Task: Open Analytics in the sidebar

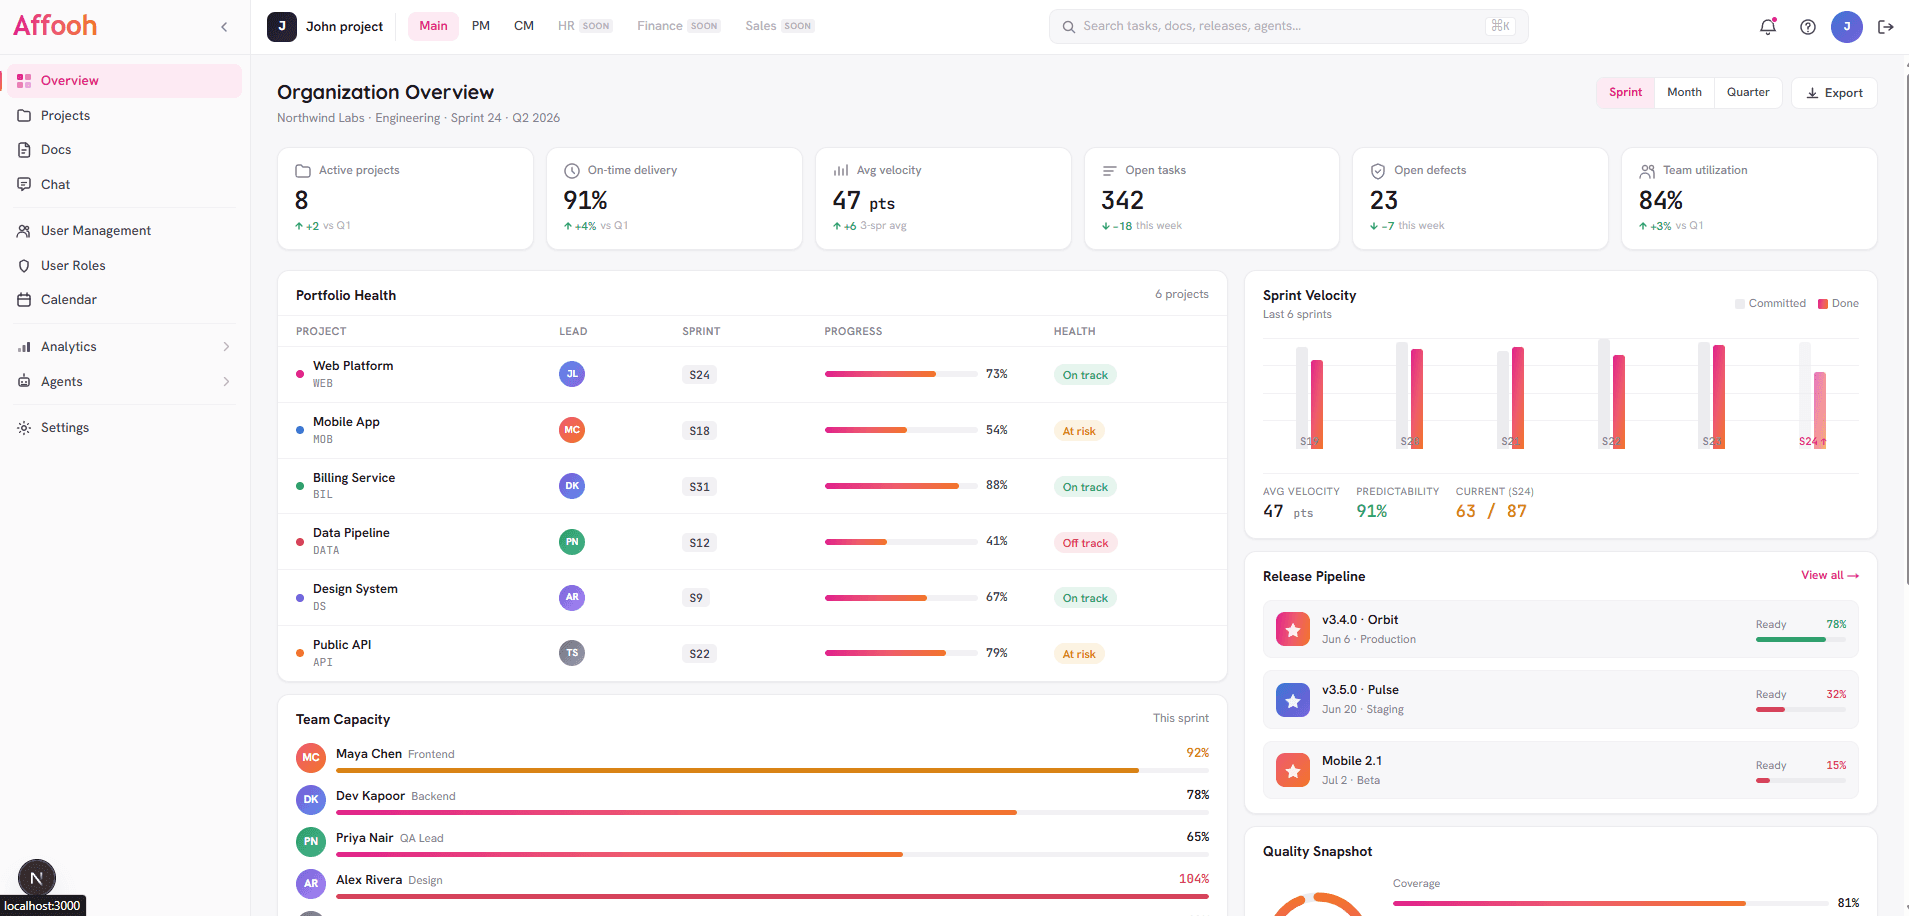Action: point(125,347)
